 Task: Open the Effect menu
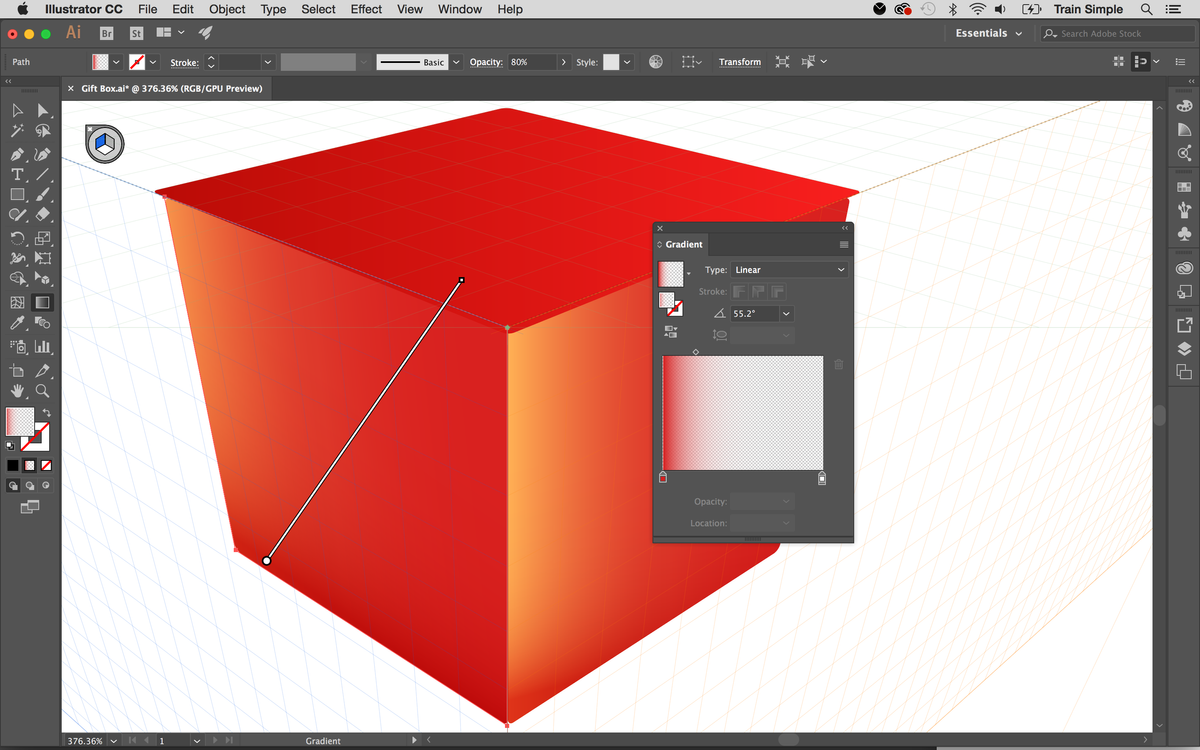point(366,9)
